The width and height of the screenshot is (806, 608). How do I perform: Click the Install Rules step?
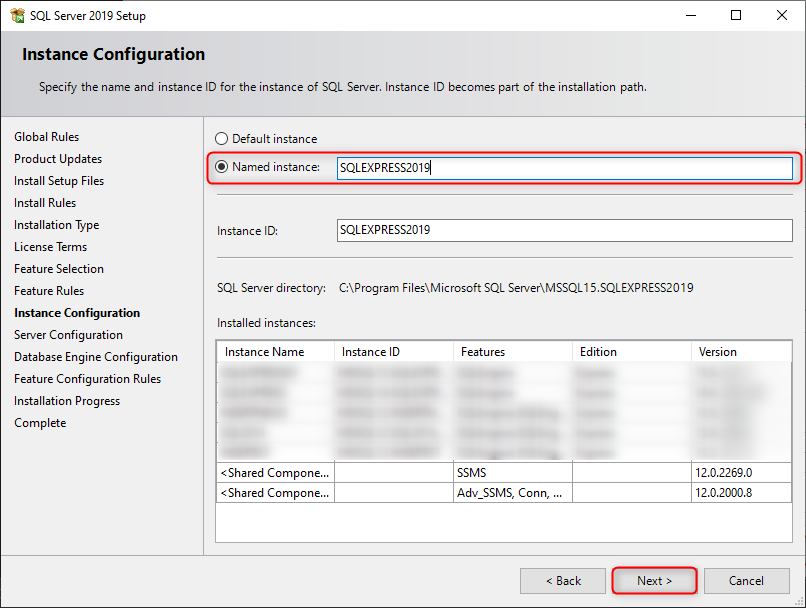point(45,203)
